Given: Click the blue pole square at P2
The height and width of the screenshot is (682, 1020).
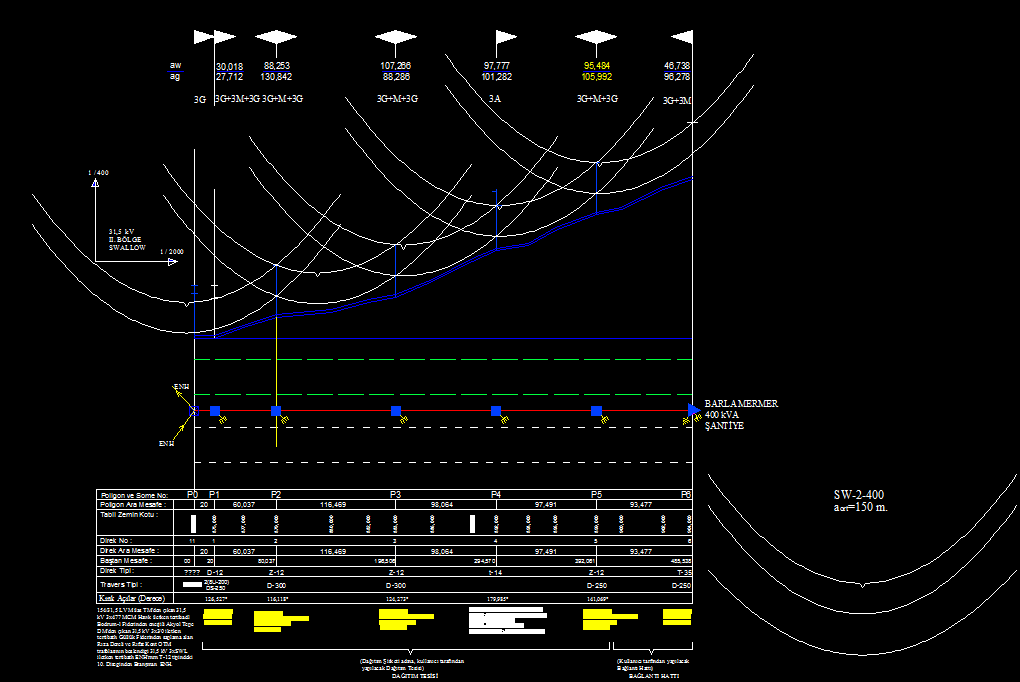Looking at the screenshot, I should pos(276,411).
